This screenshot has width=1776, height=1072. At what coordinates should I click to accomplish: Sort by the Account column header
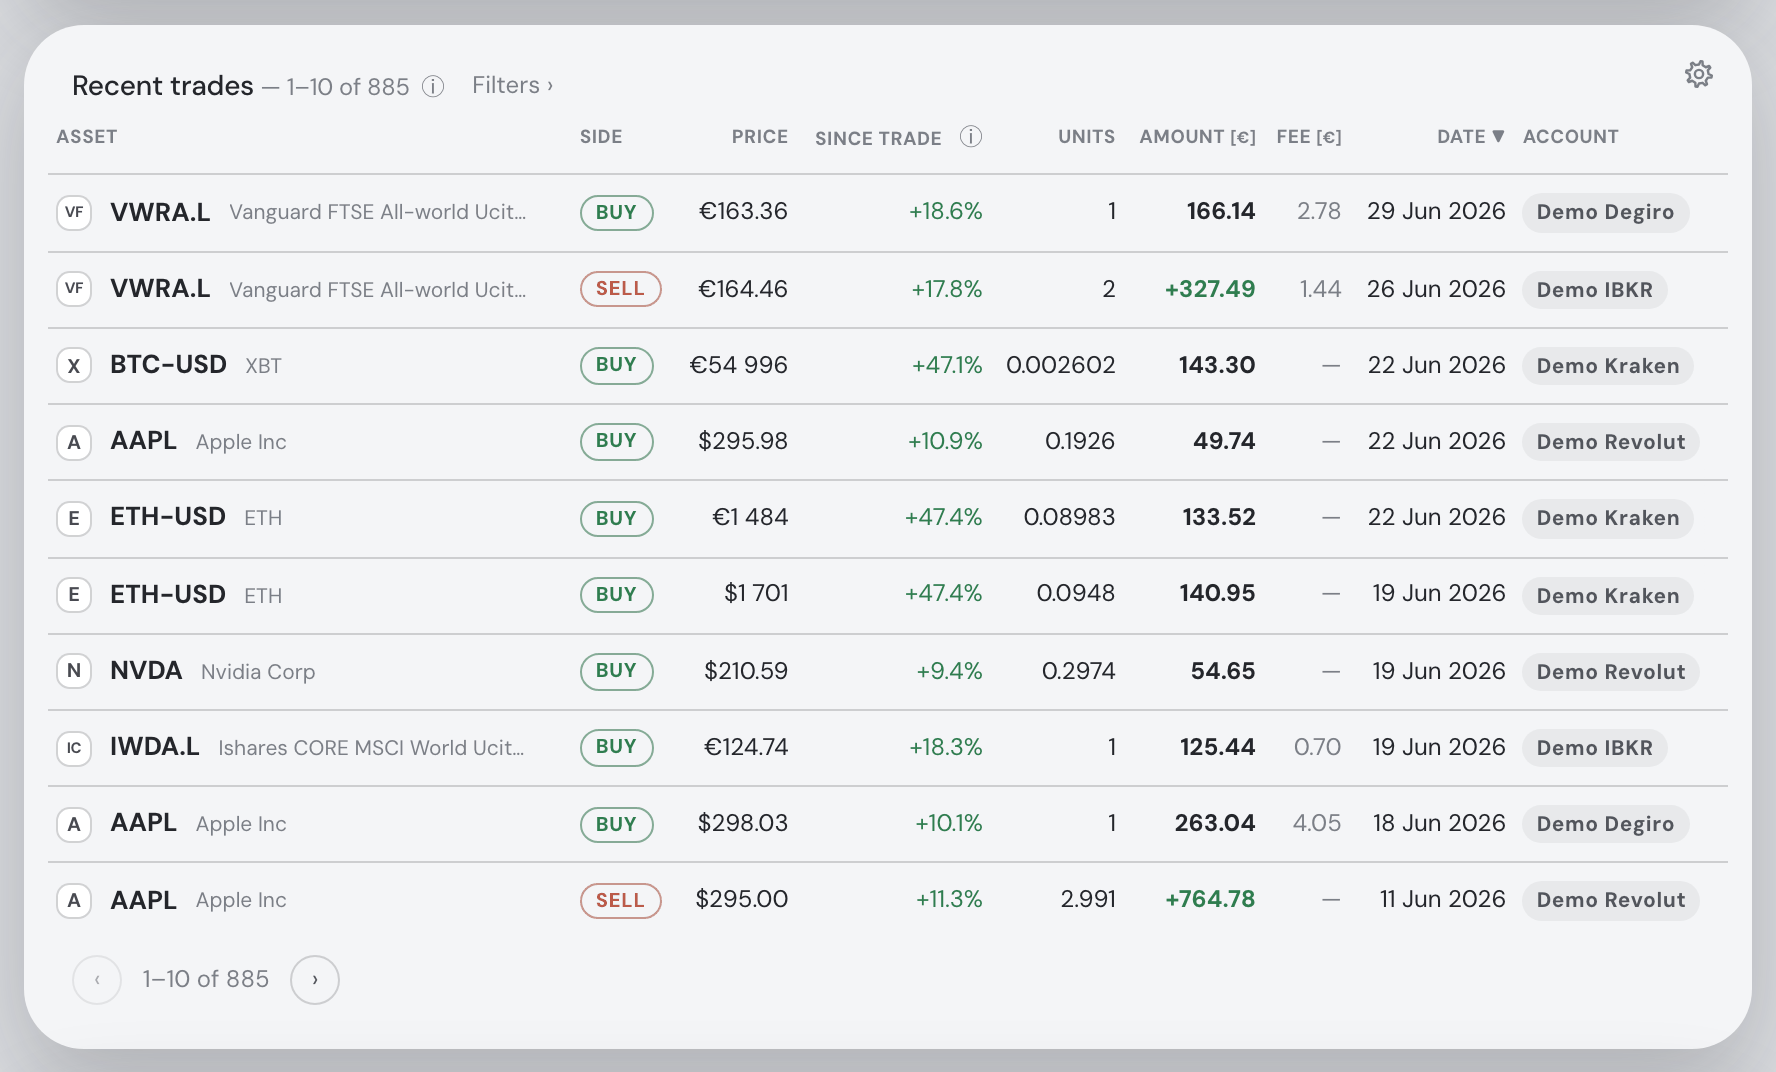click(x=1570, y=137)
